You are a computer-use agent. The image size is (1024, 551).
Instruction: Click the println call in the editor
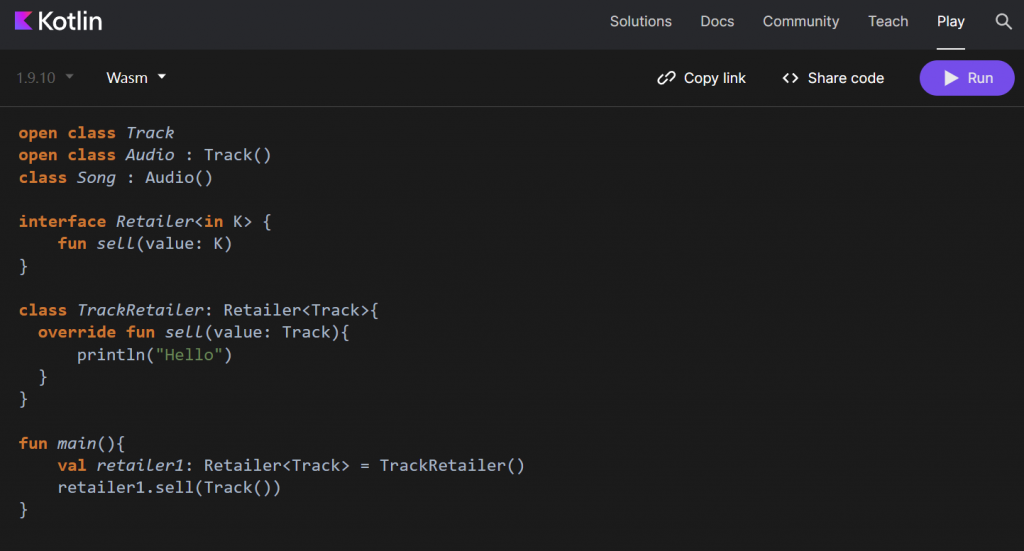[x=111, y=355]
